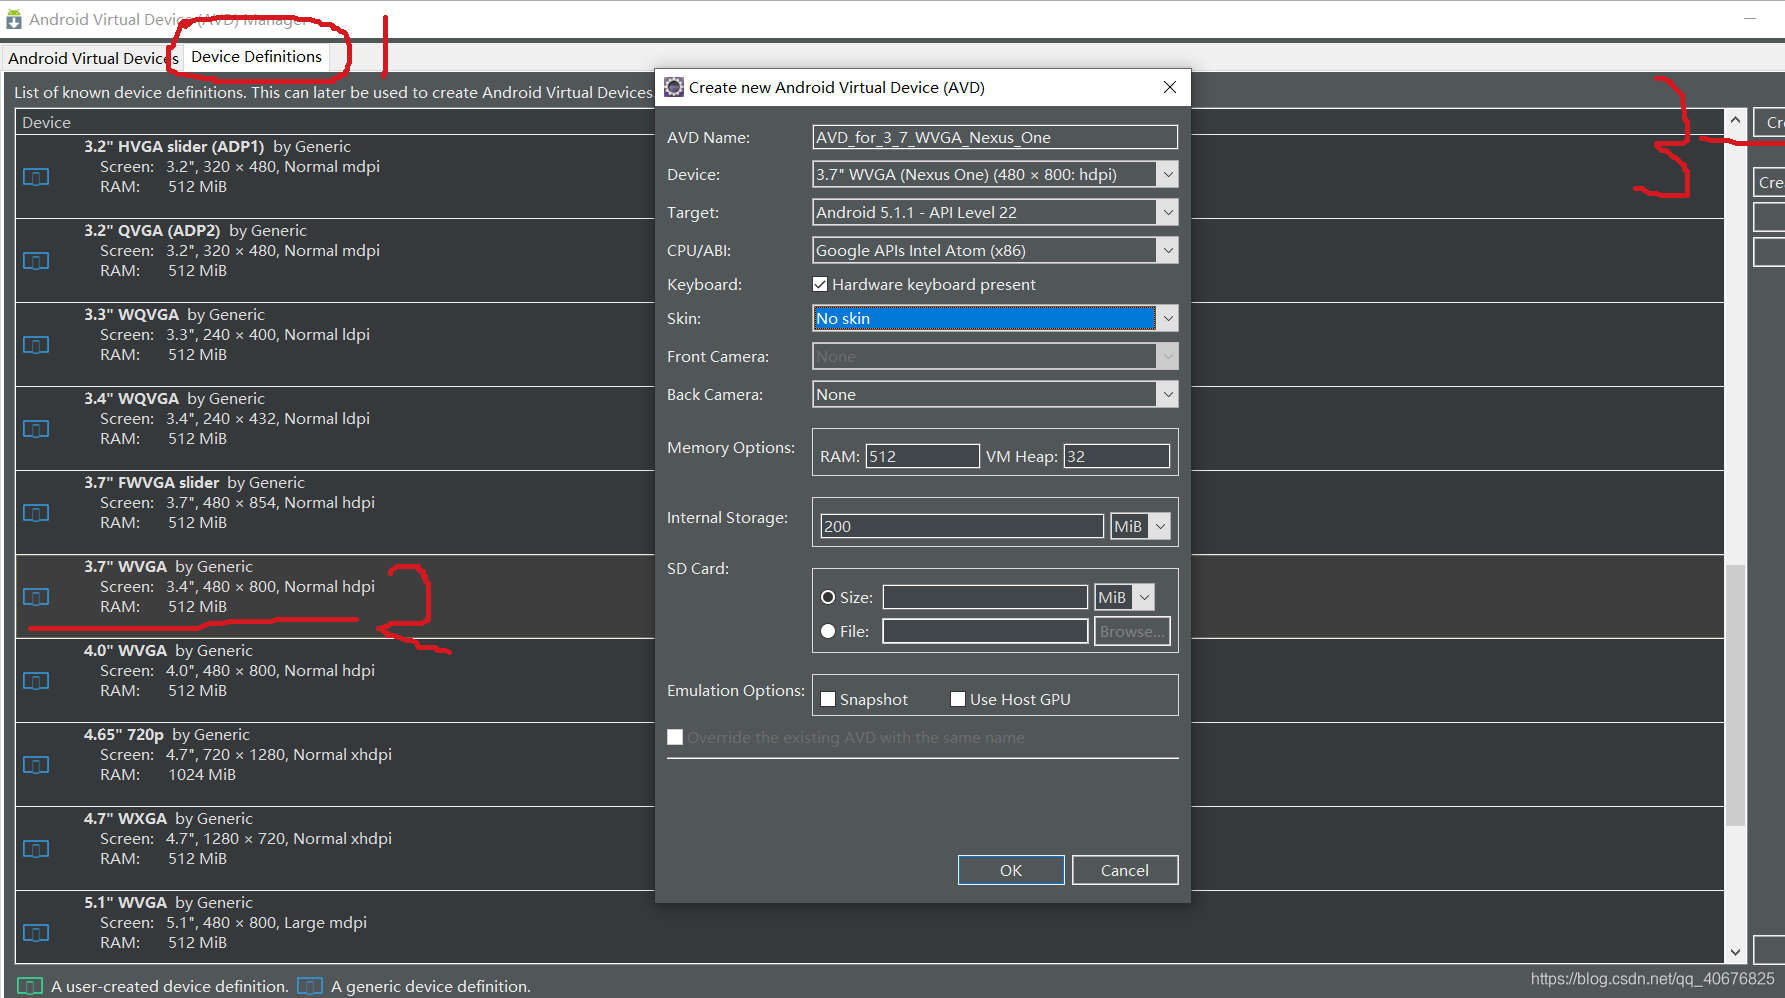This screenshot has height=998, width=1785.
Task: Enable the Snapshot emulation option
Action: [x=828, y=699]
